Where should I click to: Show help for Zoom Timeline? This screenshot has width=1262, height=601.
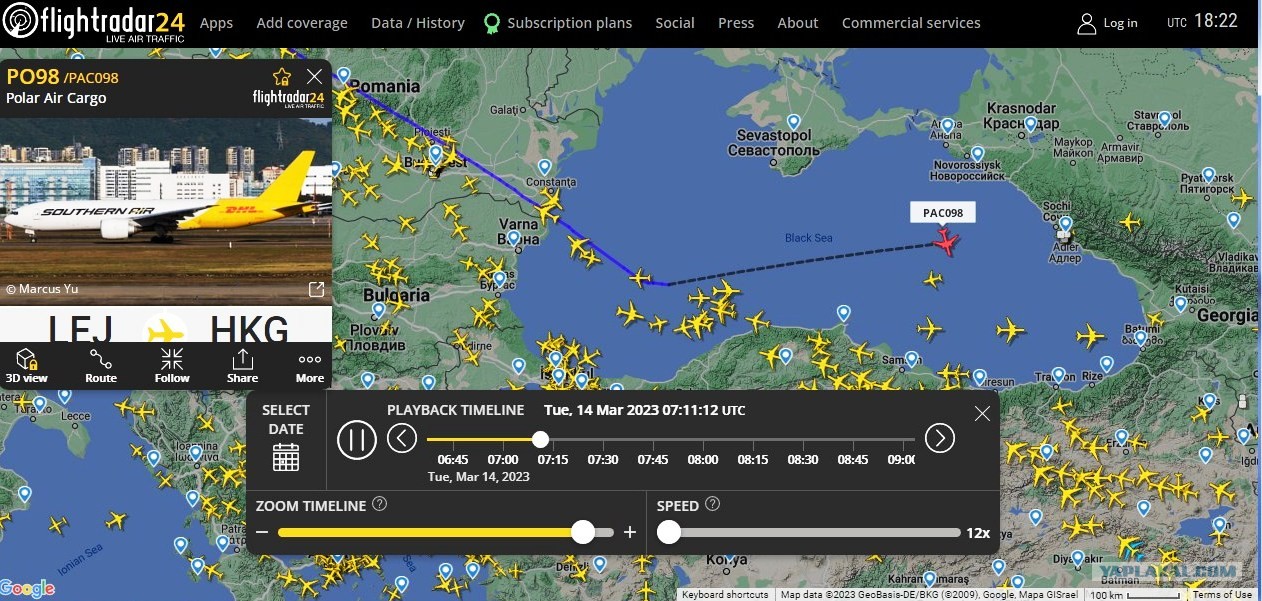click(380, 504)
